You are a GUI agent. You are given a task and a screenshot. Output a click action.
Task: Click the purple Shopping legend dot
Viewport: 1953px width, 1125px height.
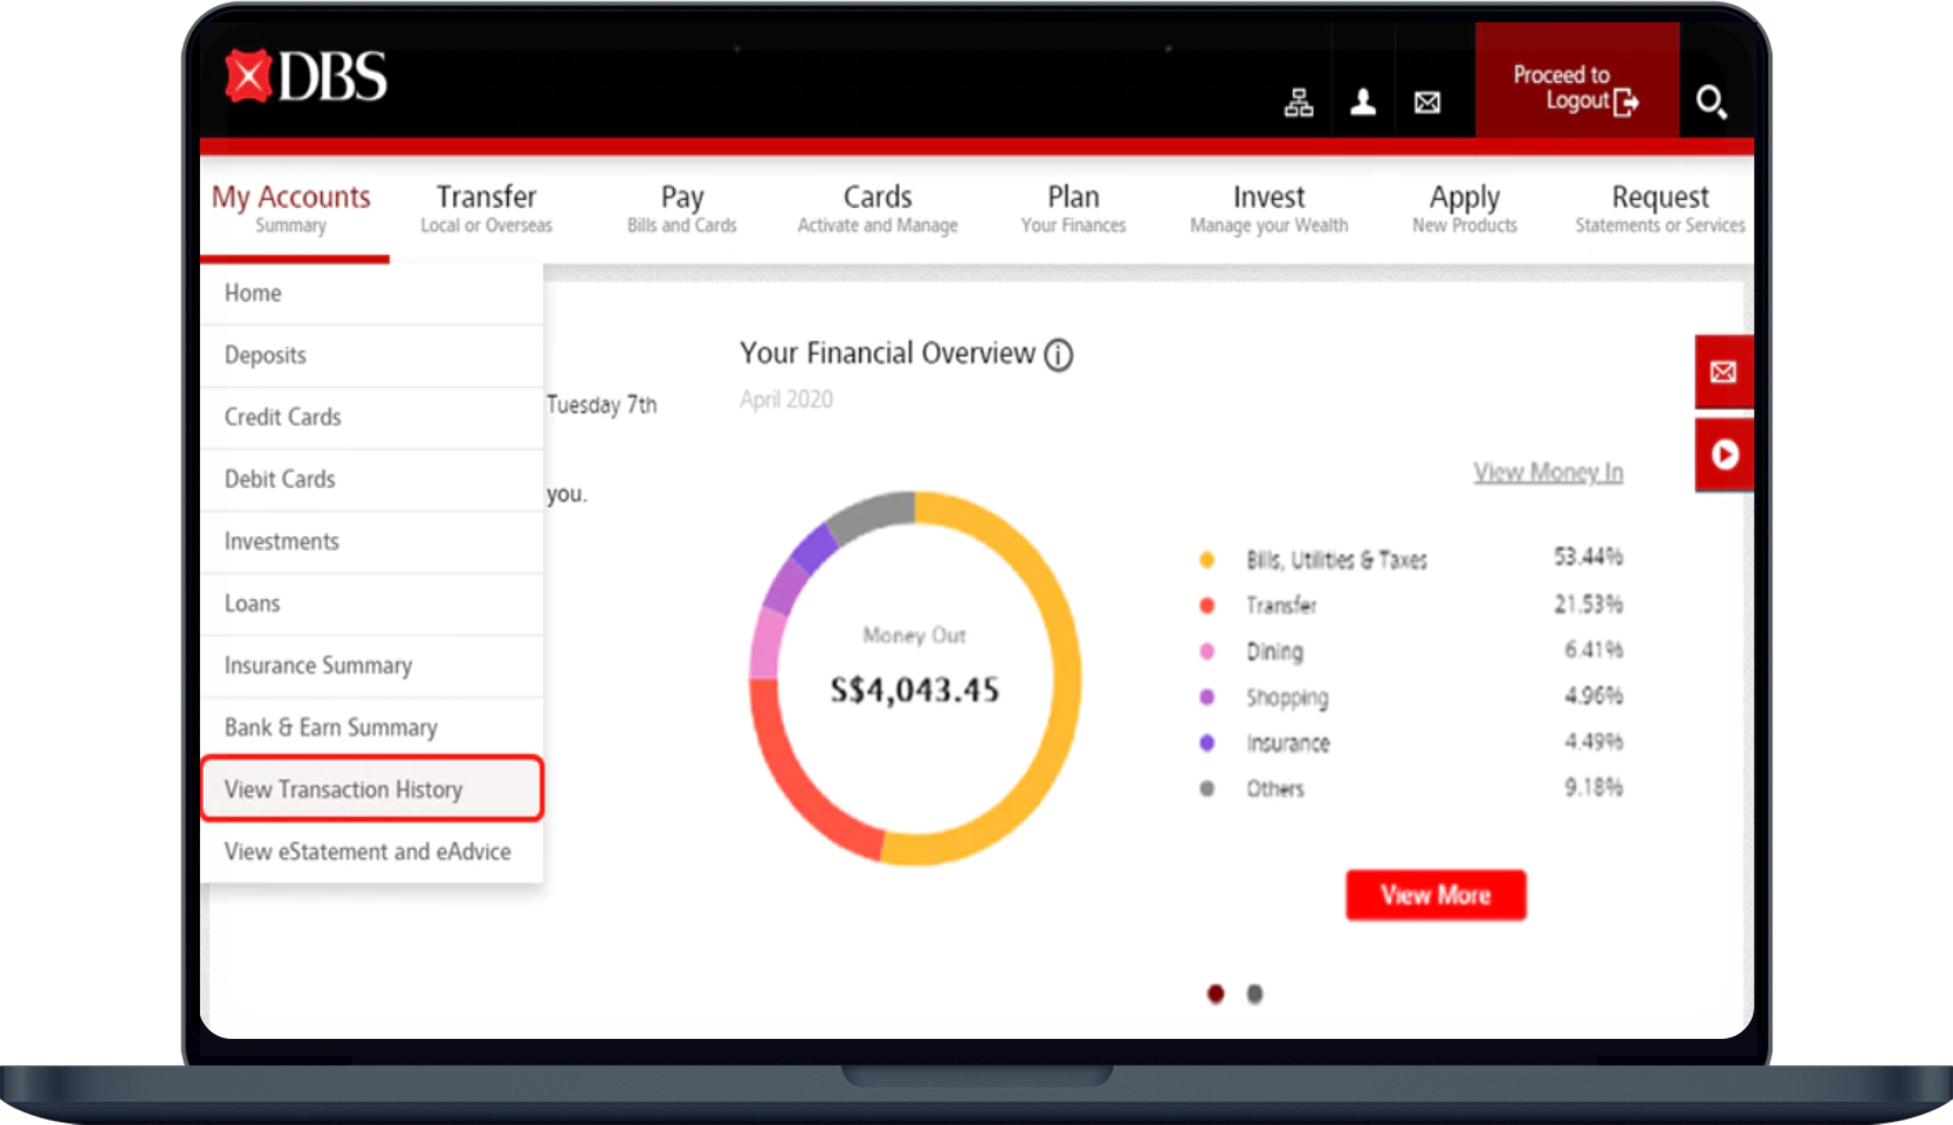[x=1207, y=697]
